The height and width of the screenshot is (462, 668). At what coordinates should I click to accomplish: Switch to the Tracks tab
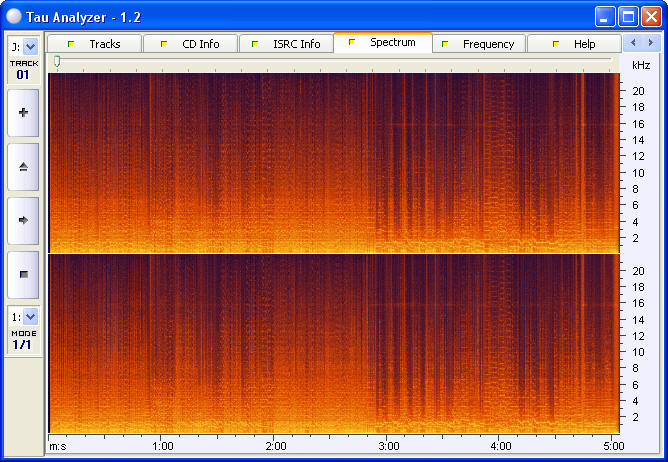95,44
